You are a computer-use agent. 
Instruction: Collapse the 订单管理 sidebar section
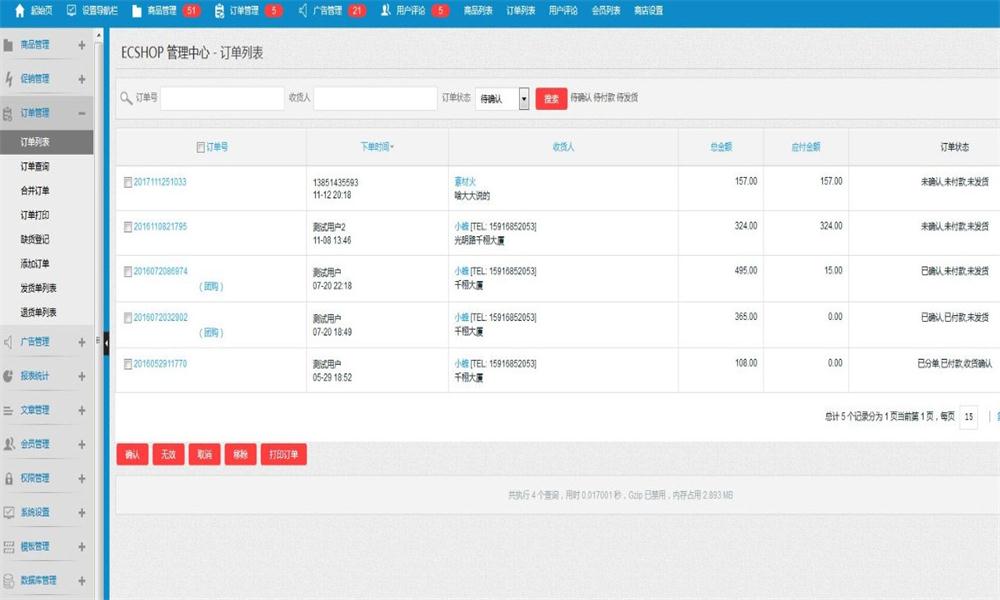(x=81, y=113)
